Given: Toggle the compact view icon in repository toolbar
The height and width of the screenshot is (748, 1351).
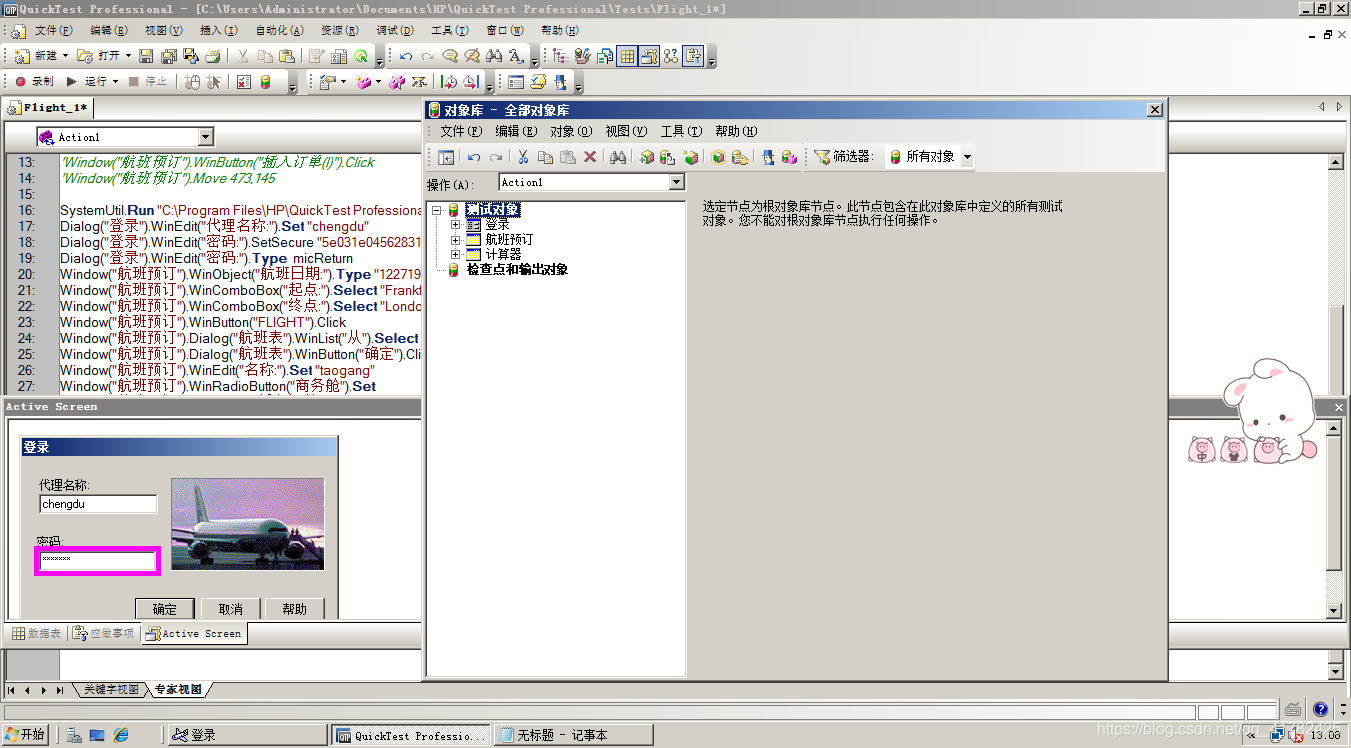Looking at the screenshot, I should (446, 157).
